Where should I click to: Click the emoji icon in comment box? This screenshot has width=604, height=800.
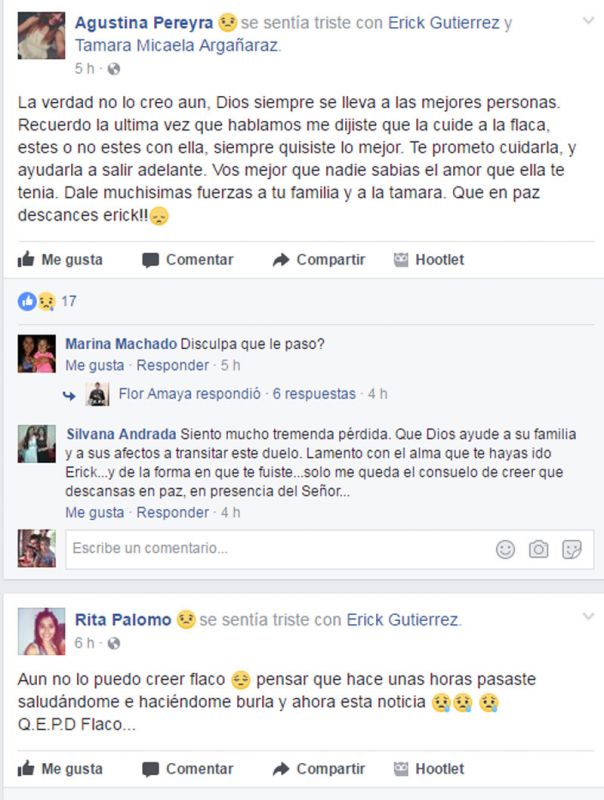[505, 549]
